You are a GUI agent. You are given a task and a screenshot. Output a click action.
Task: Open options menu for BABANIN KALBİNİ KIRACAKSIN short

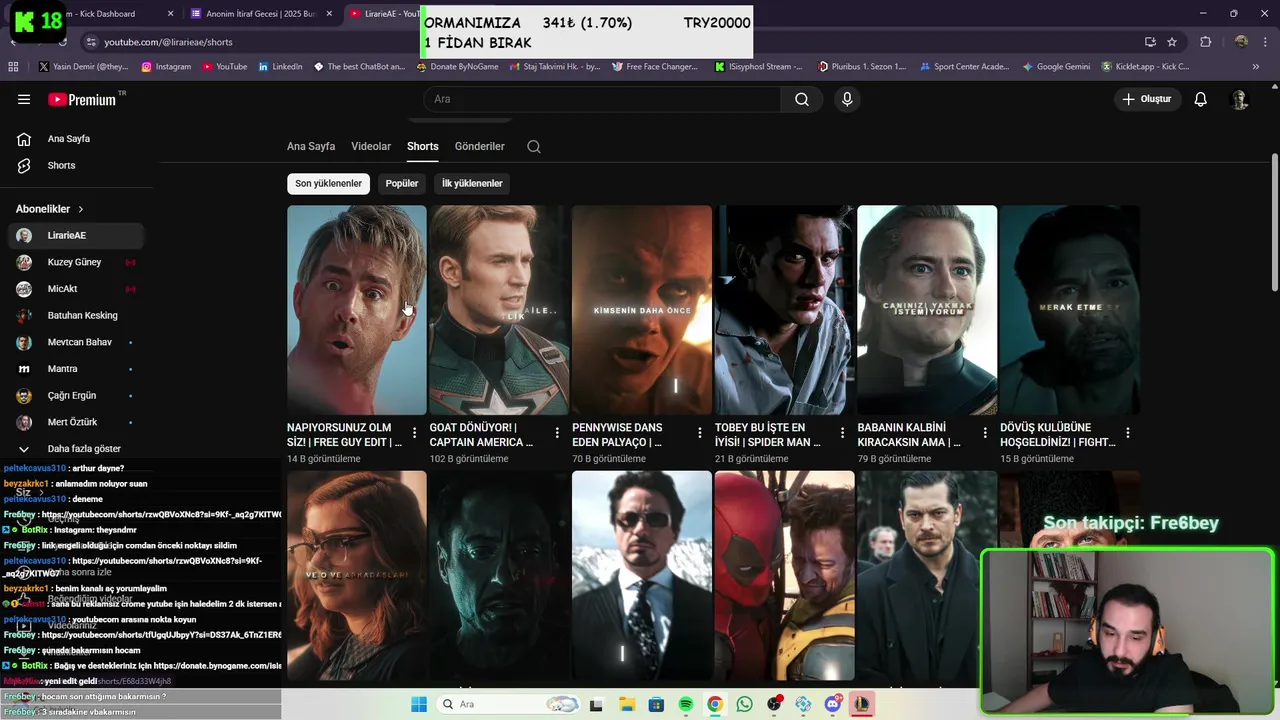[985, 433]
